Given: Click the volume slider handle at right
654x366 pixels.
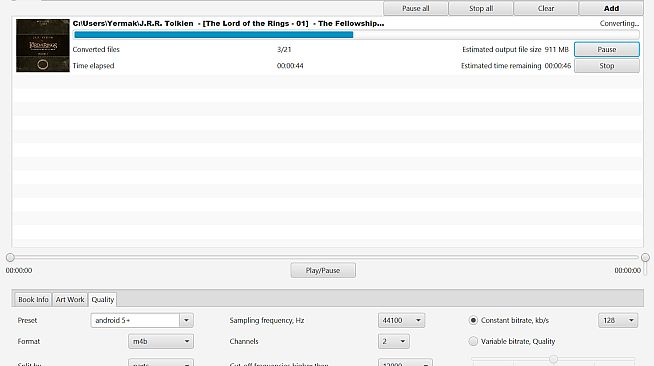Looking at the screenshot, I should pos(645,258).
